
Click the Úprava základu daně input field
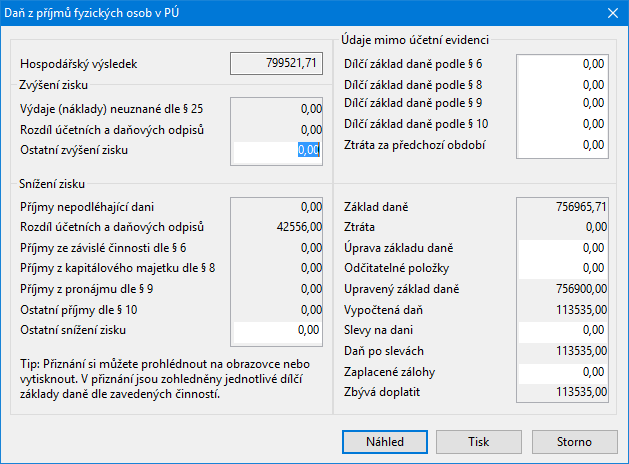tap(563, 248)
